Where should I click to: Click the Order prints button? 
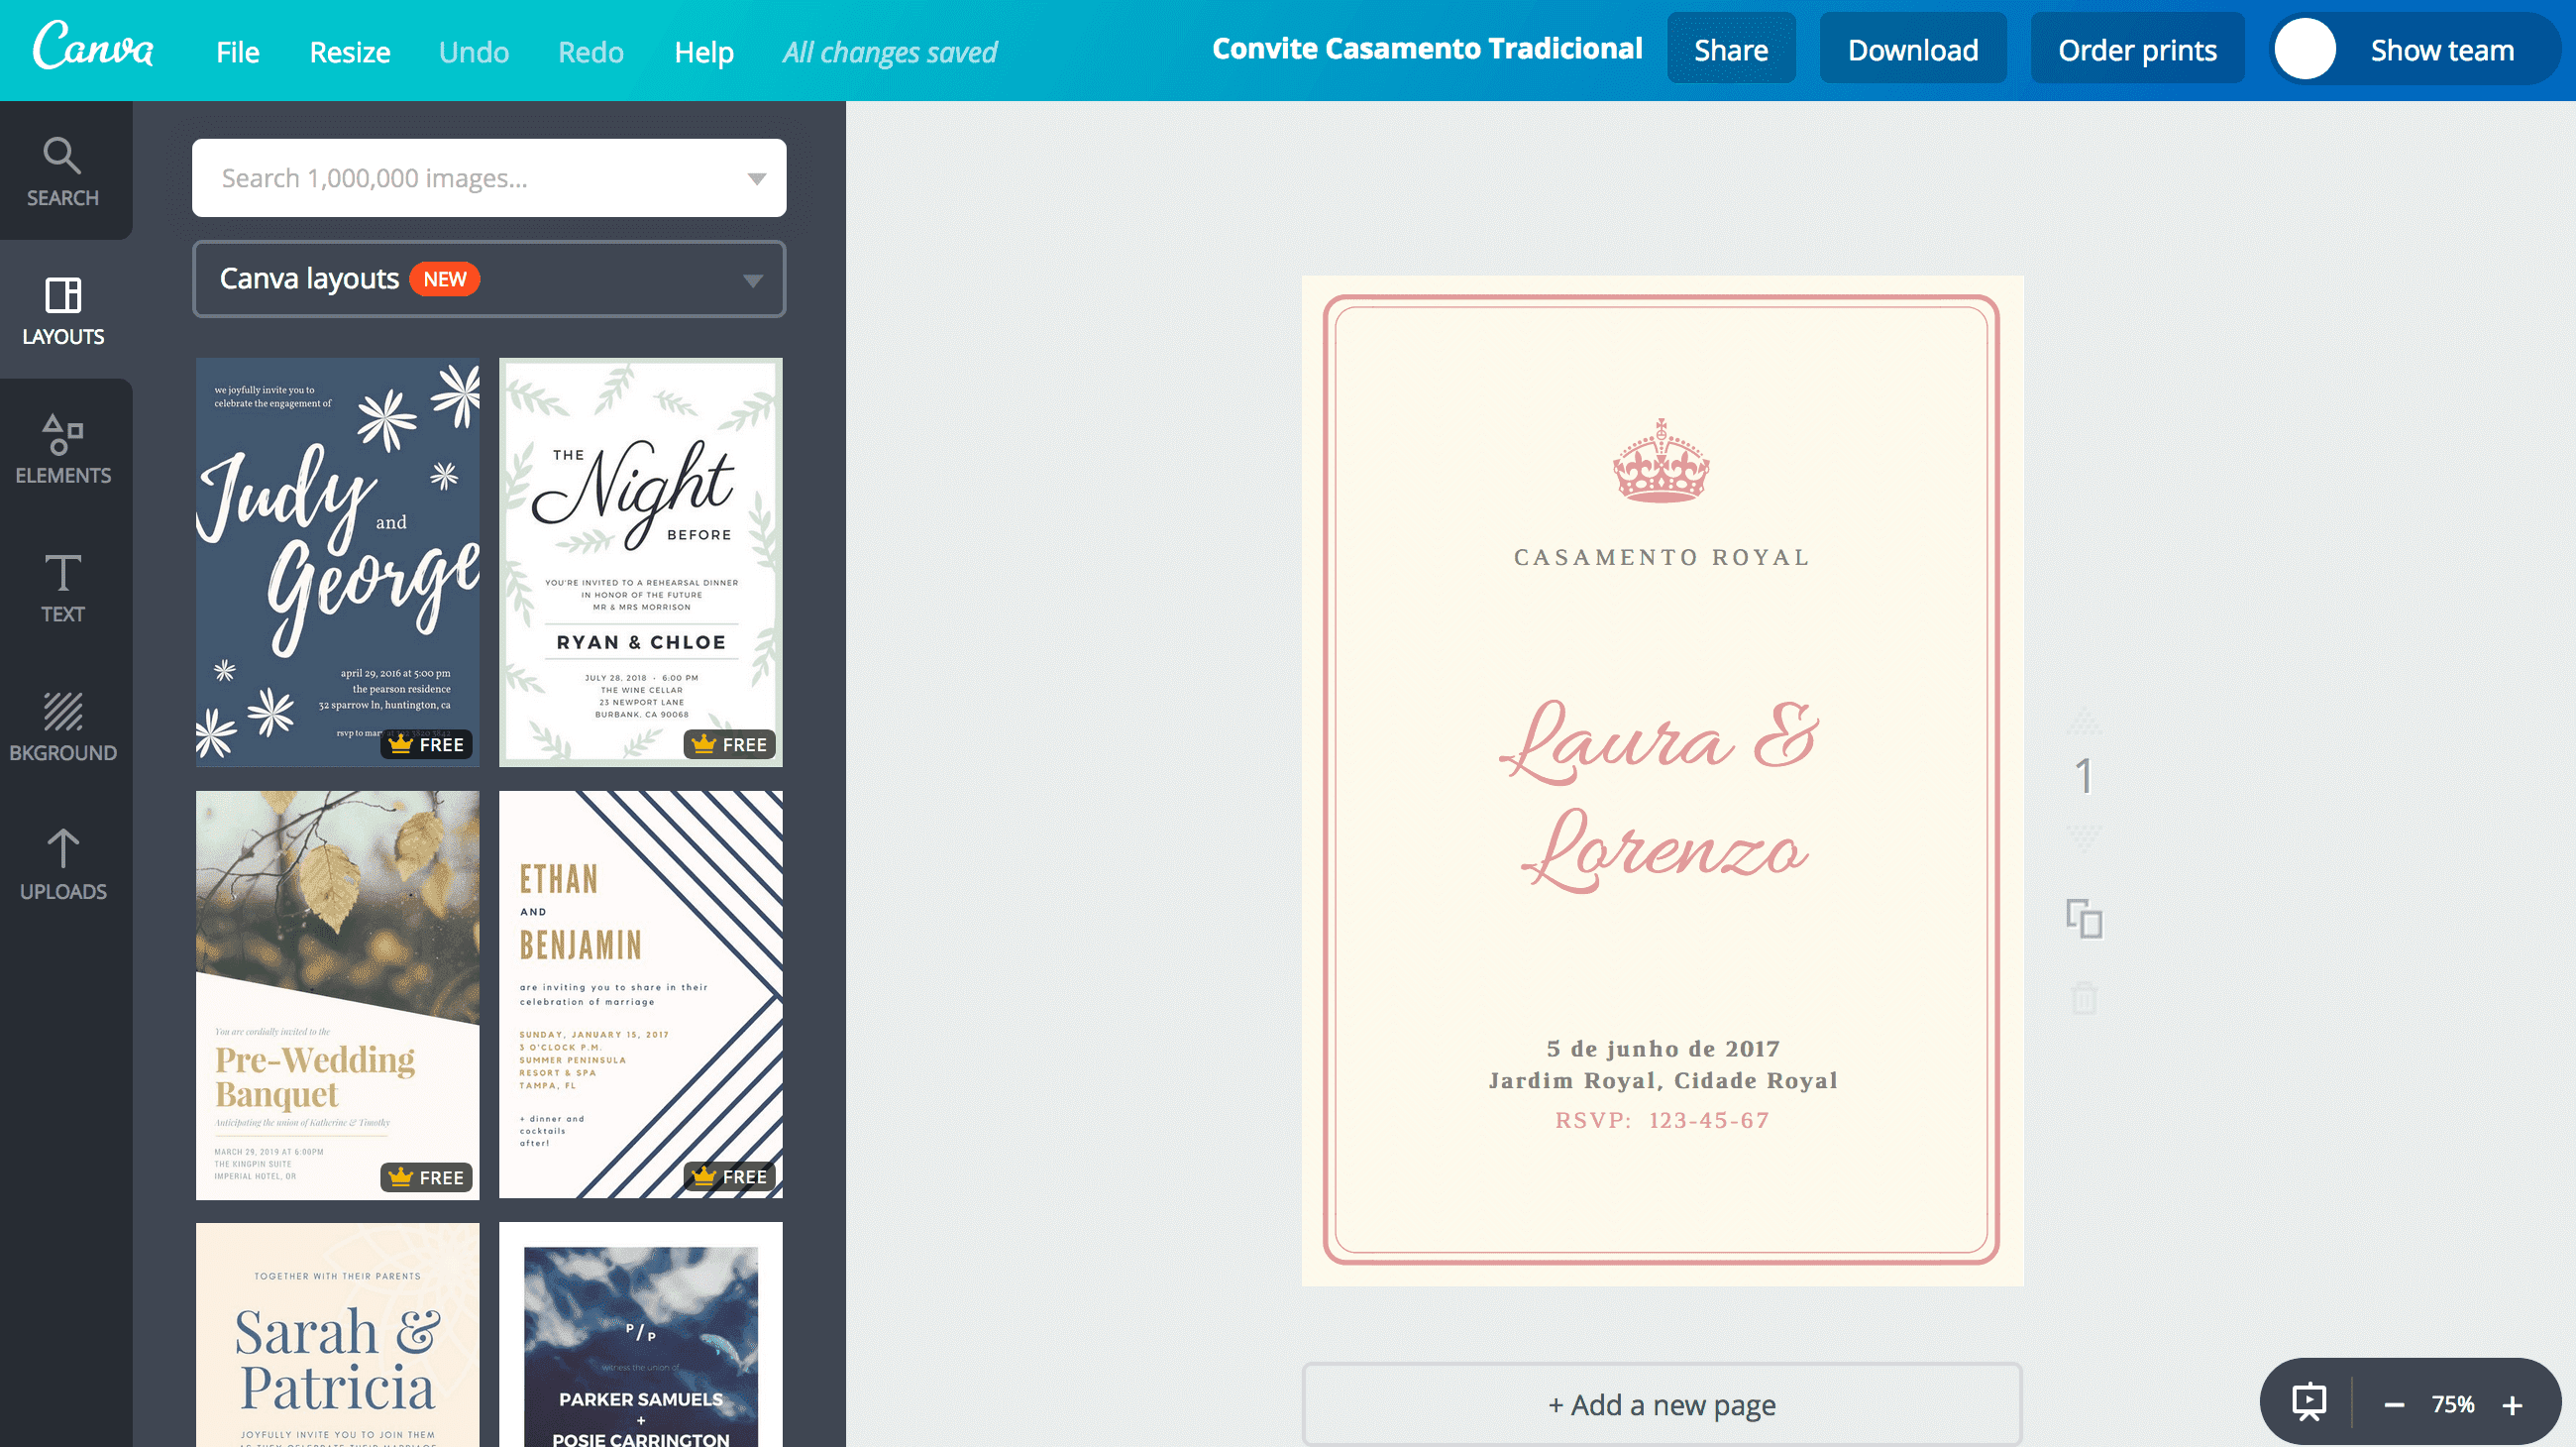tap(2137, 48)
